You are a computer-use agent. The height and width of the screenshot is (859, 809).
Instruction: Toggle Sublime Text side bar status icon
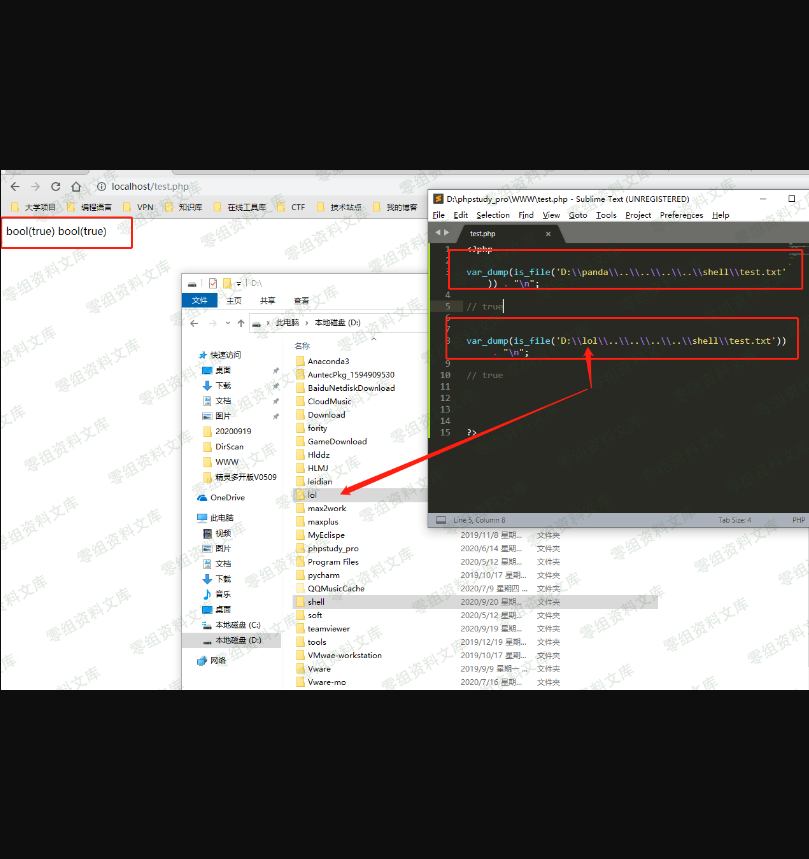(x=440, y=520)
